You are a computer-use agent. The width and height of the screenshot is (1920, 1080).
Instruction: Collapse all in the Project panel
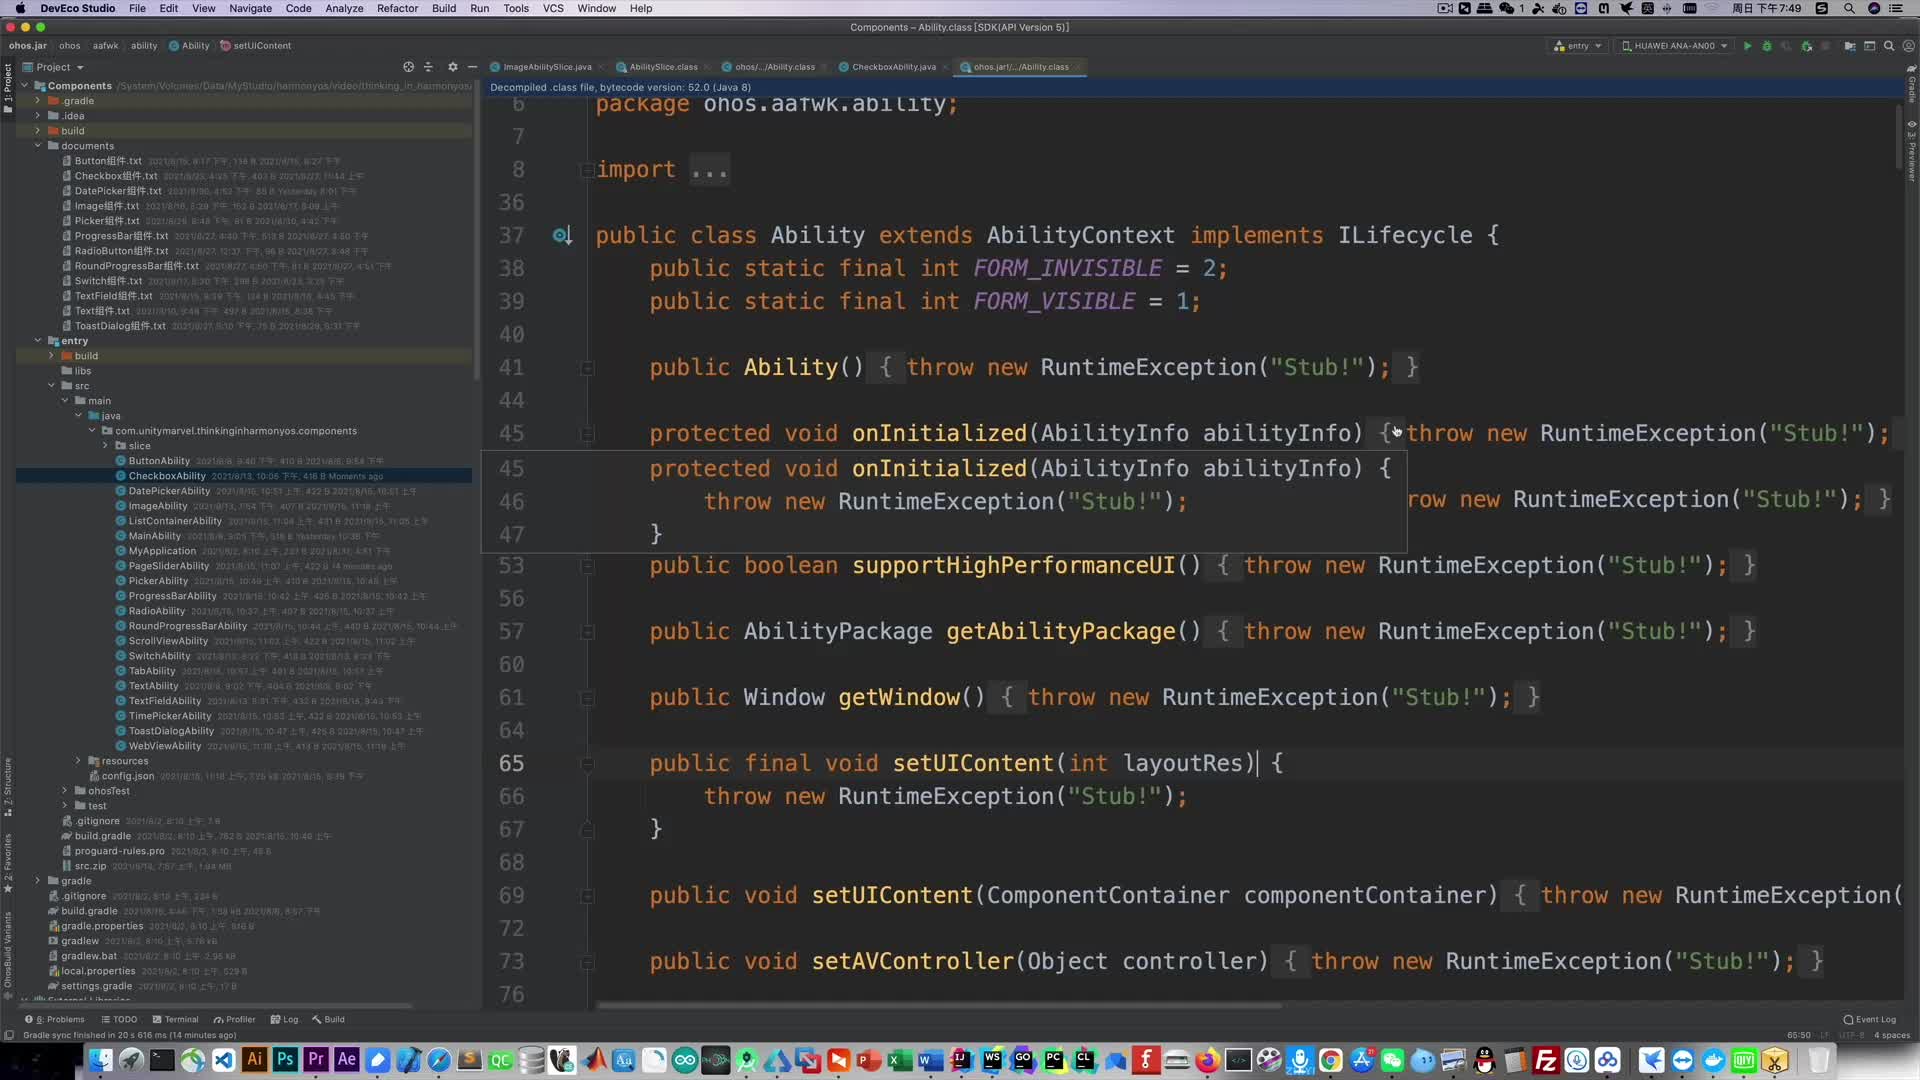[x=428, y=67]
